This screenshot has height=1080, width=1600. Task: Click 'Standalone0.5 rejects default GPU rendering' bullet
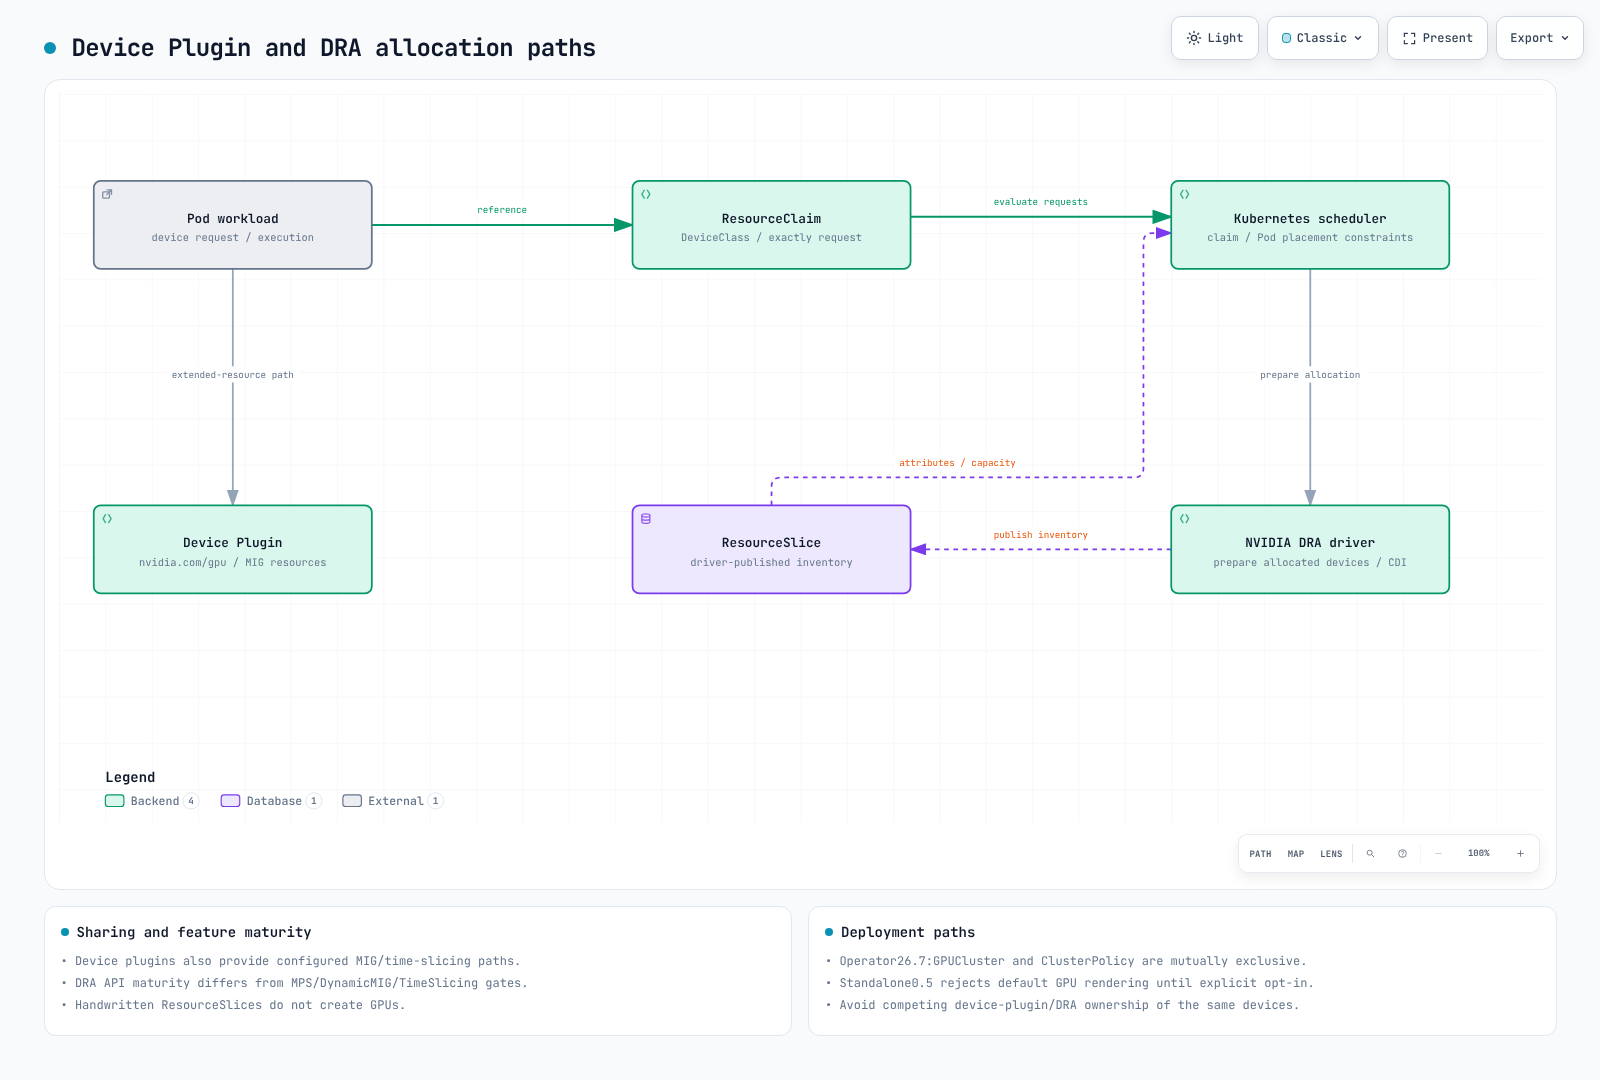tap(1077, 983)
